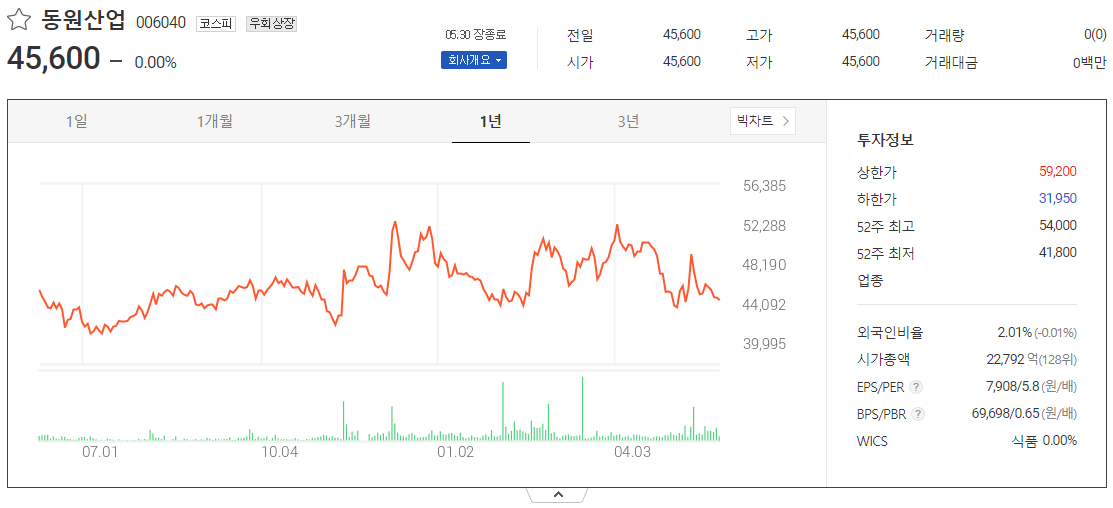Click the 고가 label
Screen dimensions: 1113x508
click(x=760, y=35)
